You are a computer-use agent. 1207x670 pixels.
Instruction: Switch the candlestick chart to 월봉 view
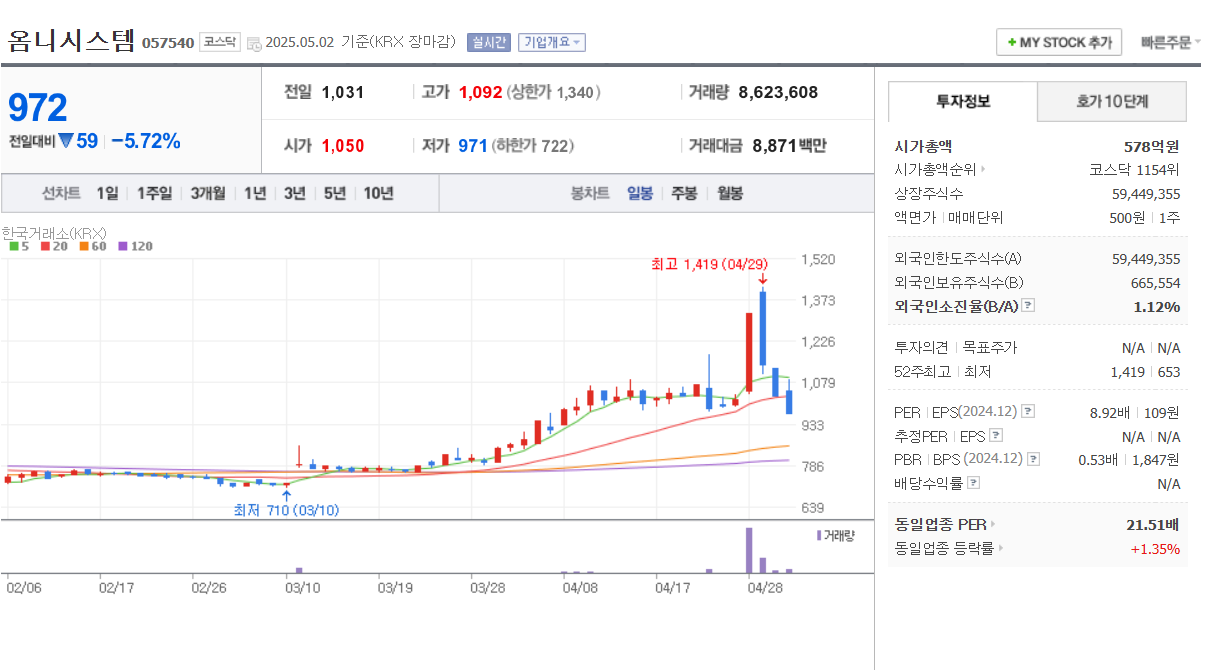(x=729, y=192)
